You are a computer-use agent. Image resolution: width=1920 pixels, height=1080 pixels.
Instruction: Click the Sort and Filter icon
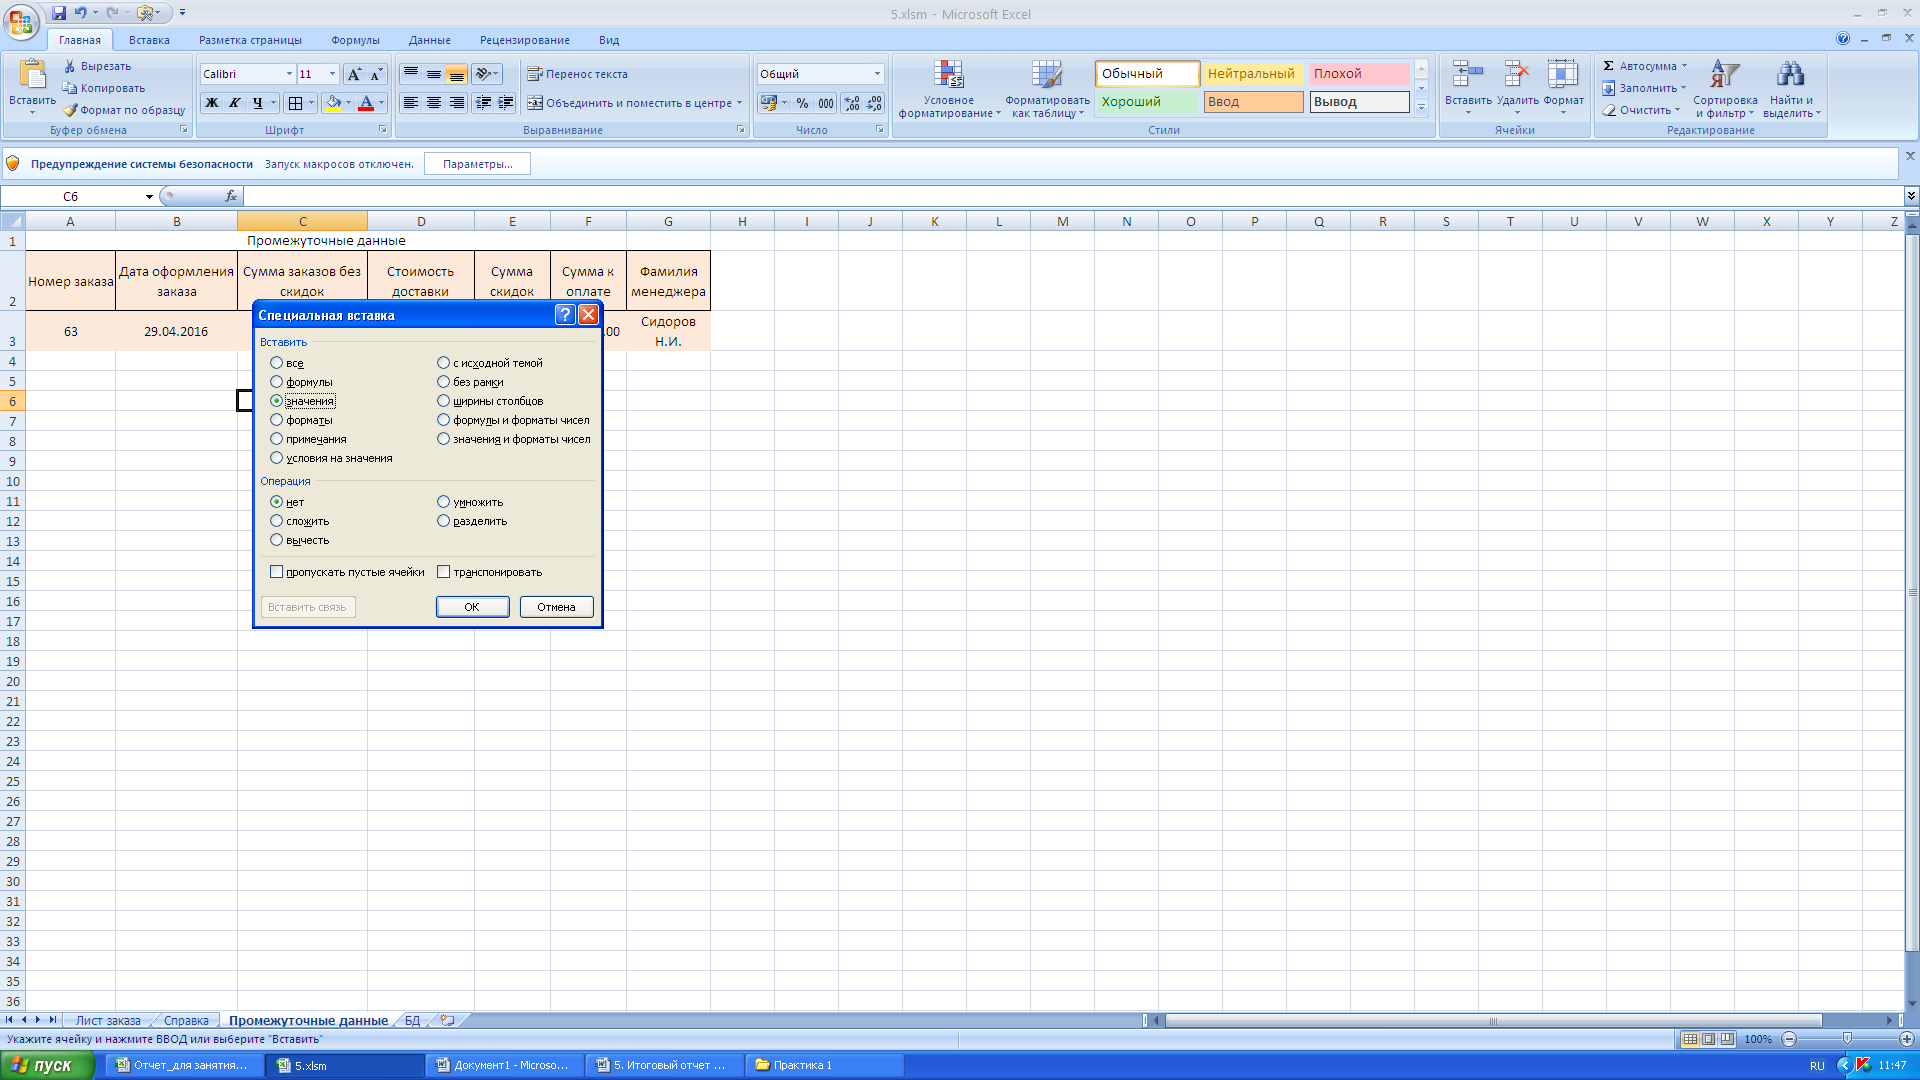1724,76
